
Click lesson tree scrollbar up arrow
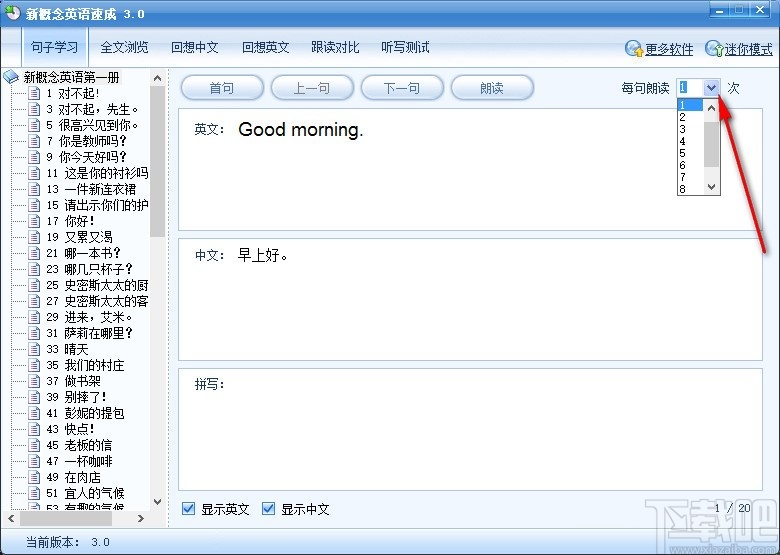pos(158,78)
